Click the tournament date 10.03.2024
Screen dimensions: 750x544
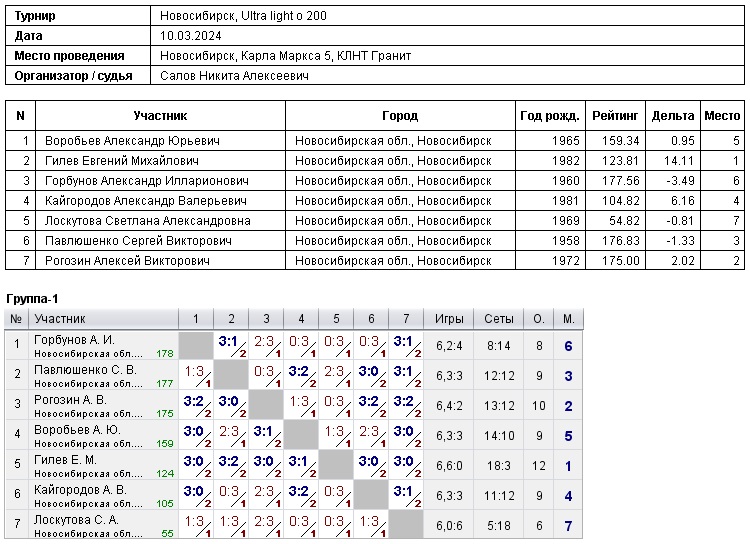point(190,36)
